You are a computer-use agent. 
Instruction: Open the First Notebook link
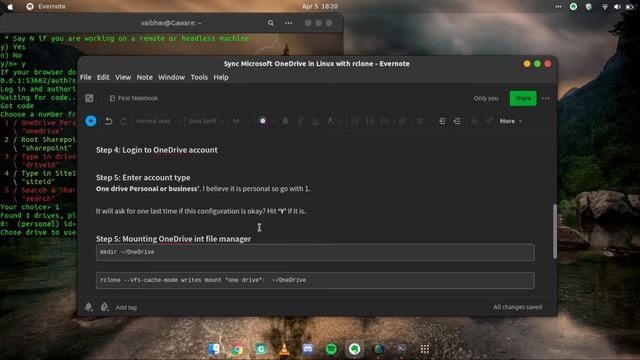(133, 98)
